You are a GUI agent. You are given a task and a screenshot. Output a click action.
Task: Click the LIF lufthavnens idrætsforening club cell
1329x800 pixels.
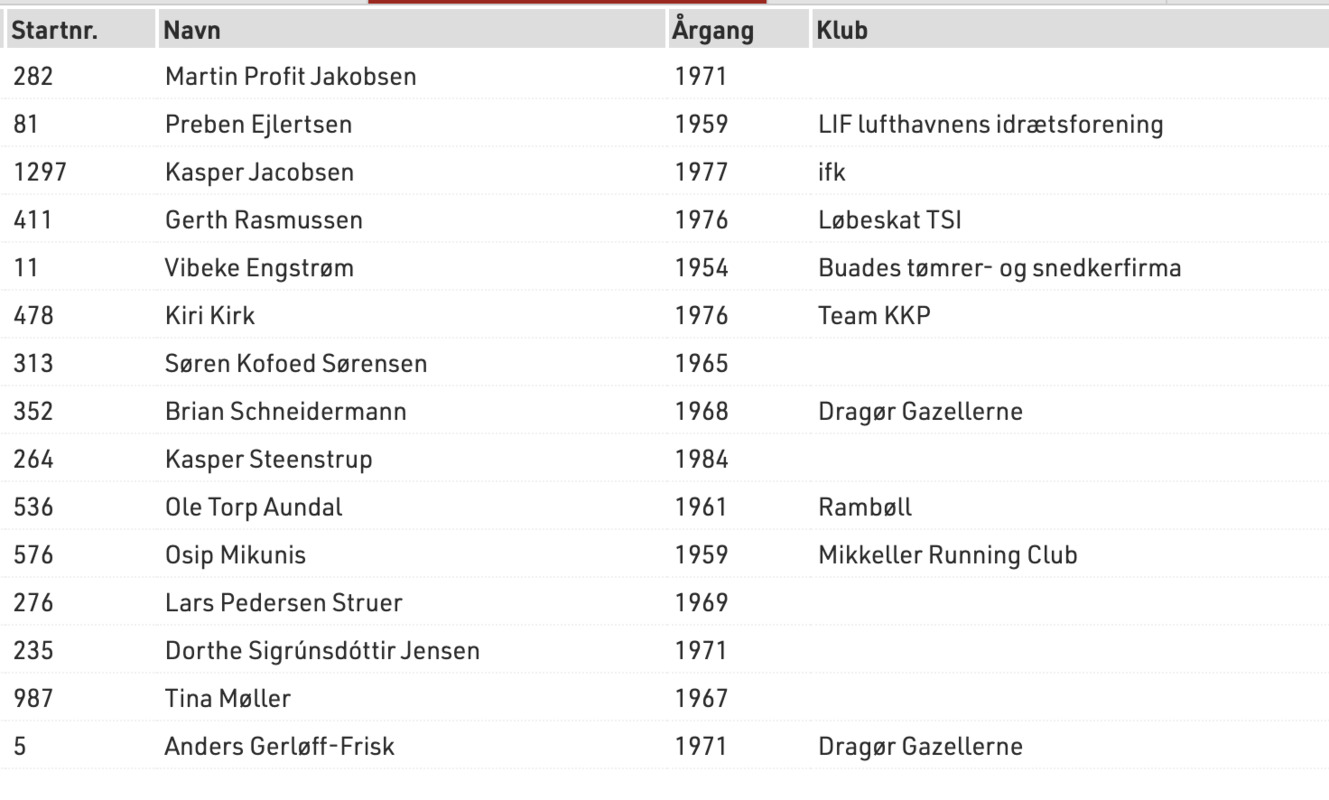991,125
